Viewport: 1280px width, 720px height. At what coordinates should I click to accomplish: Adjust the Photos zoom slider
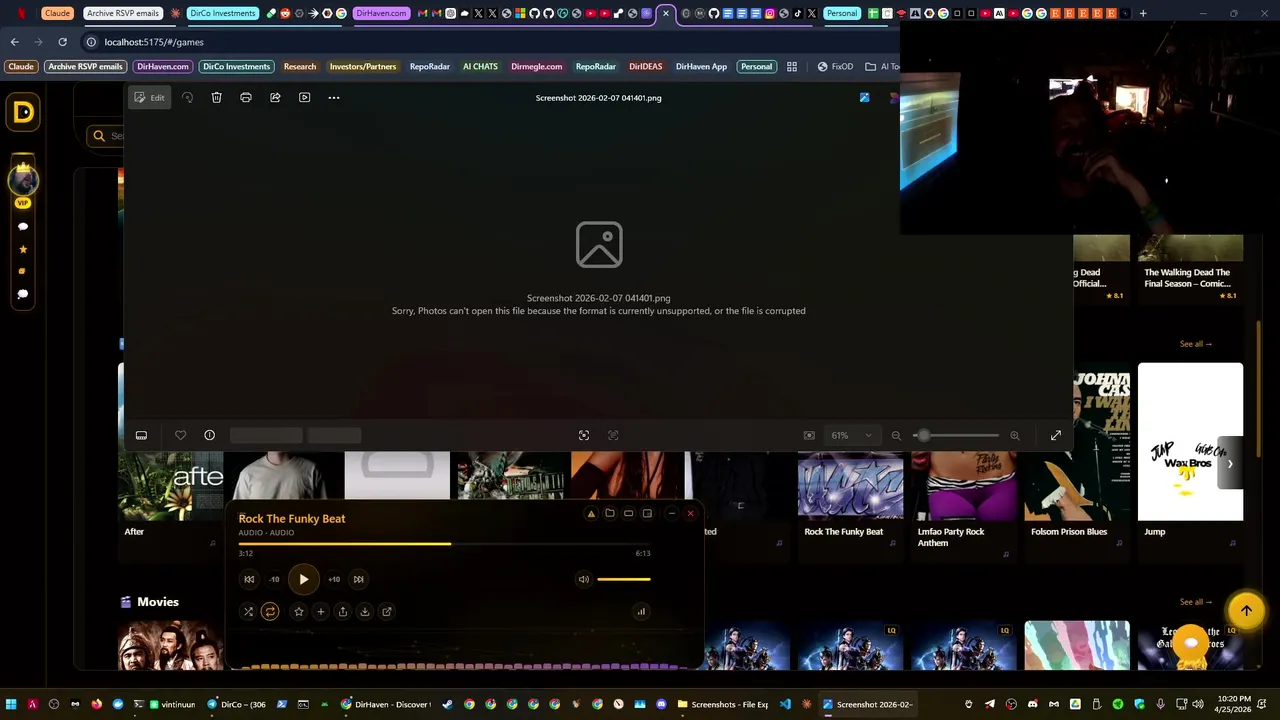tap(956, 435)
